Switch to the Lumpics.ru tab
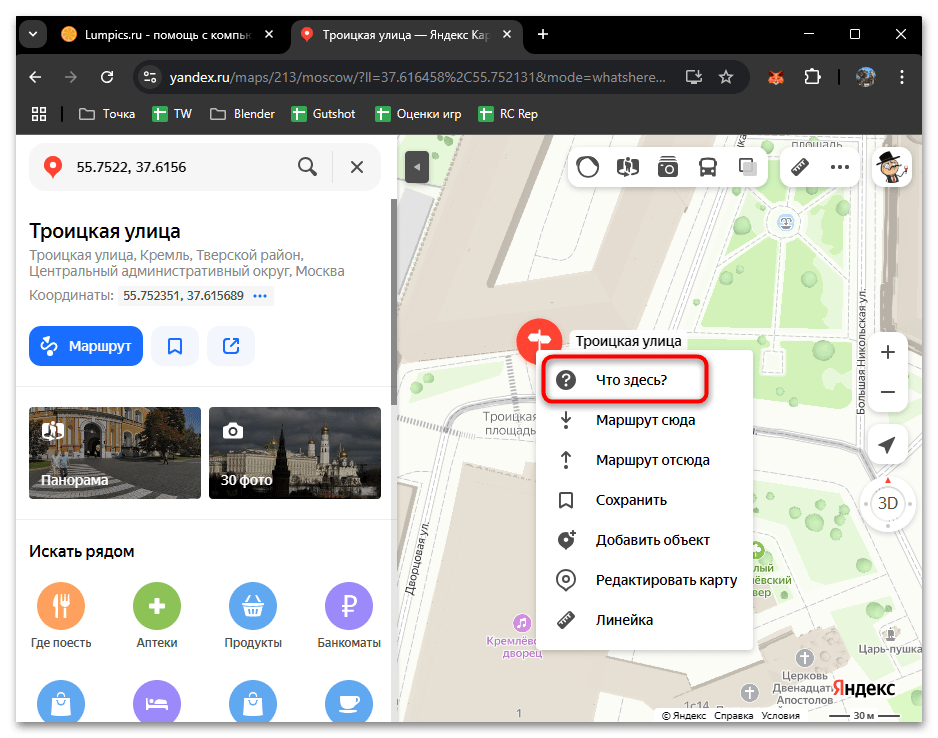938x738 pixels. coord(168,35)
